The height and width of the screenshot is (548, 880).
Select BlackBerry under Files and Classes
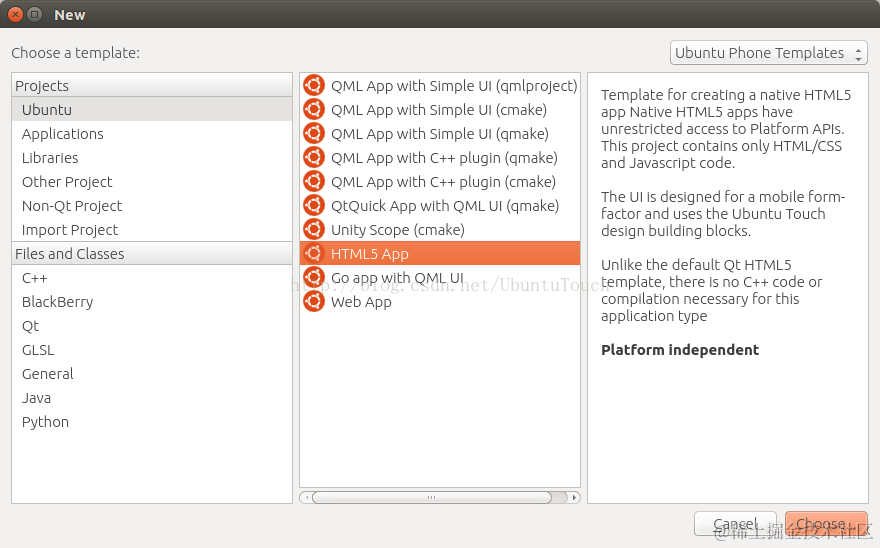click(152, 302)
